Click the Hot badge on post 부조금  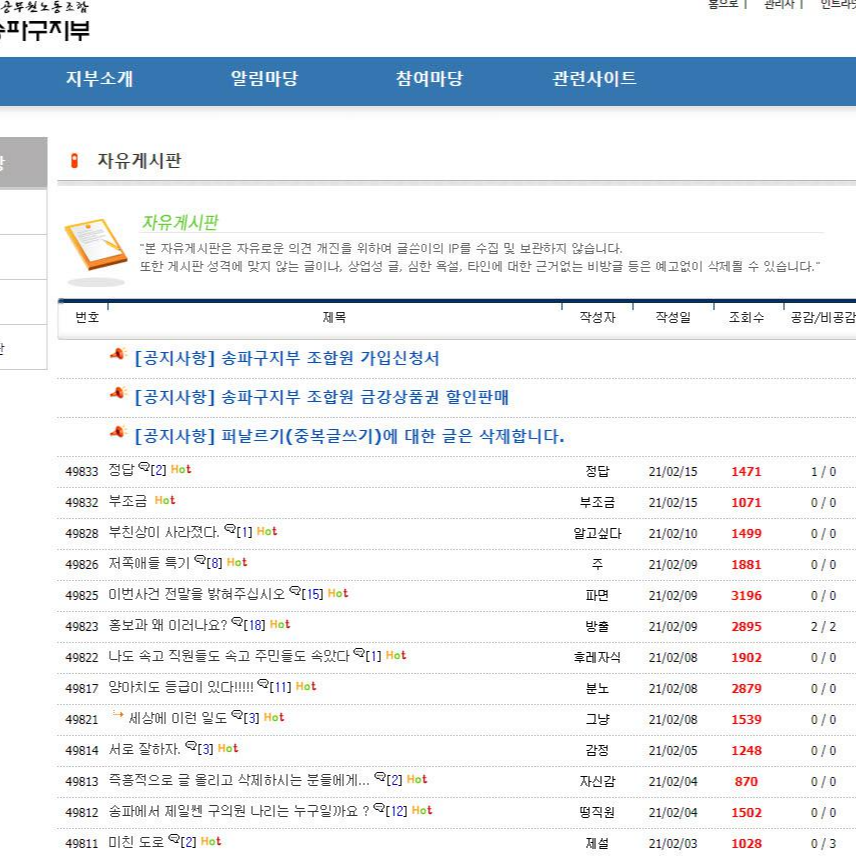pyautogui.click(x=165, y=501)
